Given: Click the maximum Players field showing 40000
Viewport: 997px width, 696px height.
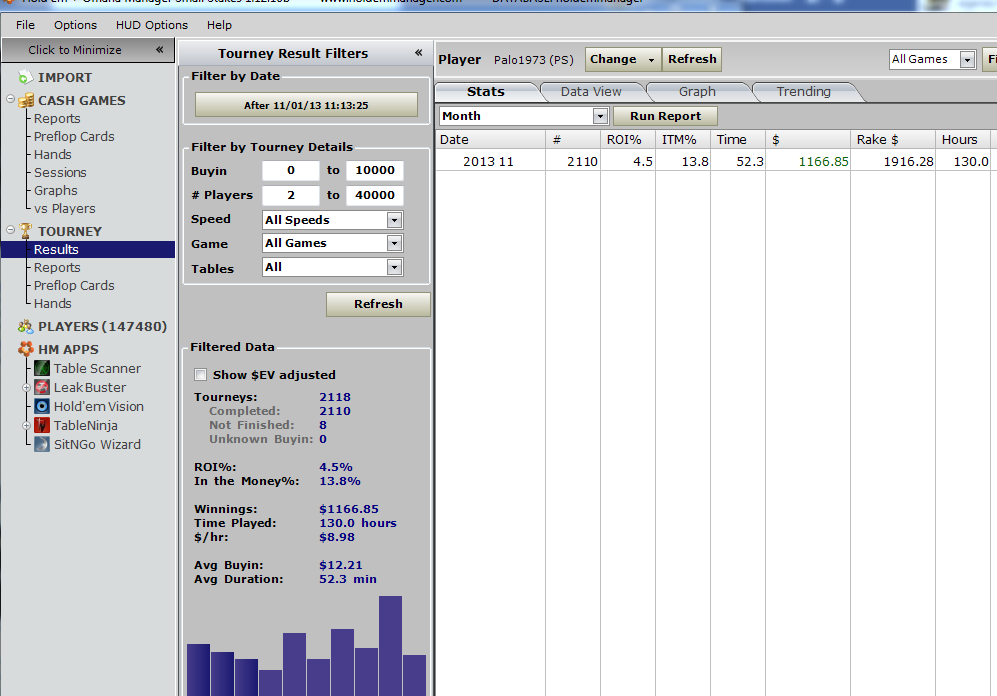Looking at the screenshot, I should [375, 195].
